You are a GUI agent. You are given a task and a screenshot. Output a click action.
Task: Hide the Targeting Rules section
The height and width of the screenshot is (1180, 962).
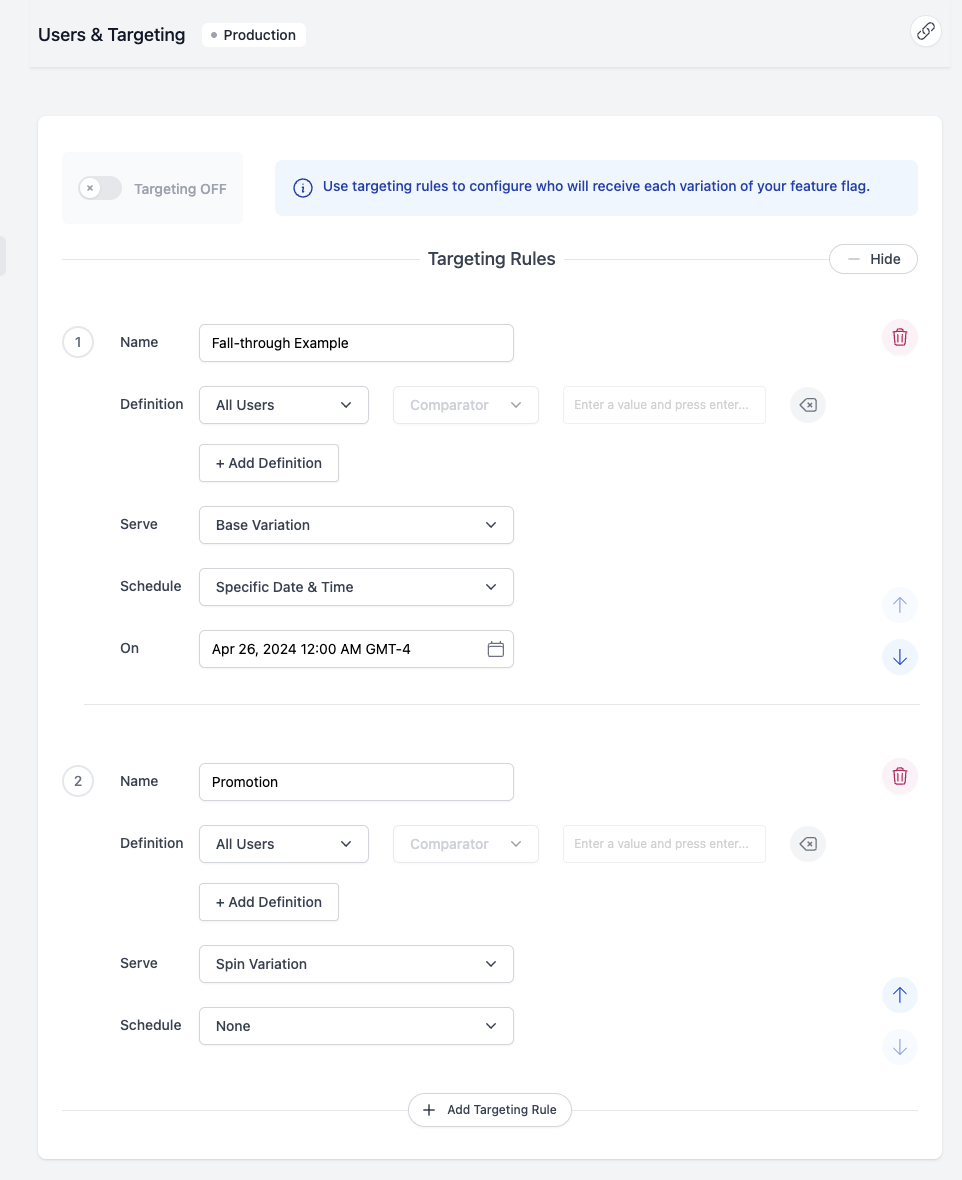[873, 259]
